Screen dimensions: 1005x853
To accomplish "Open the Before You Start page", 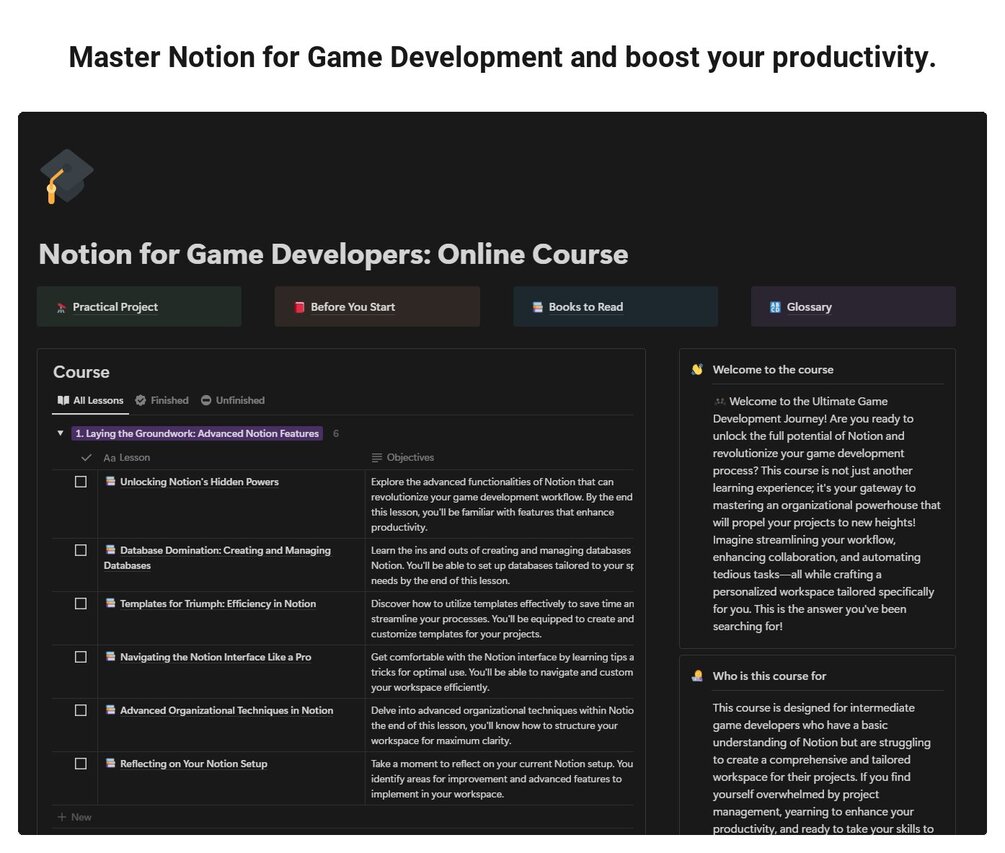I will pos(377,307).
